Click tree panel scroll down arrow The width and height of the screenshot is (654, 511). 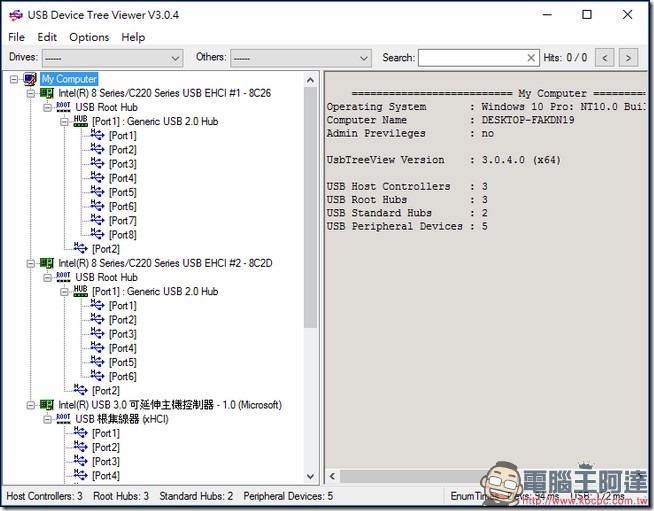[x=310, y=476]
